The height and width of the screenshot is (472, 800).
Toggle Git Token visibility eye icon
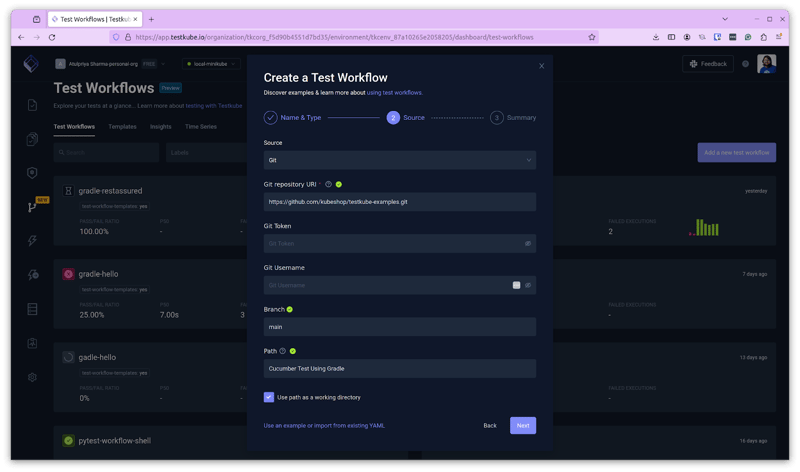[528, 243]
